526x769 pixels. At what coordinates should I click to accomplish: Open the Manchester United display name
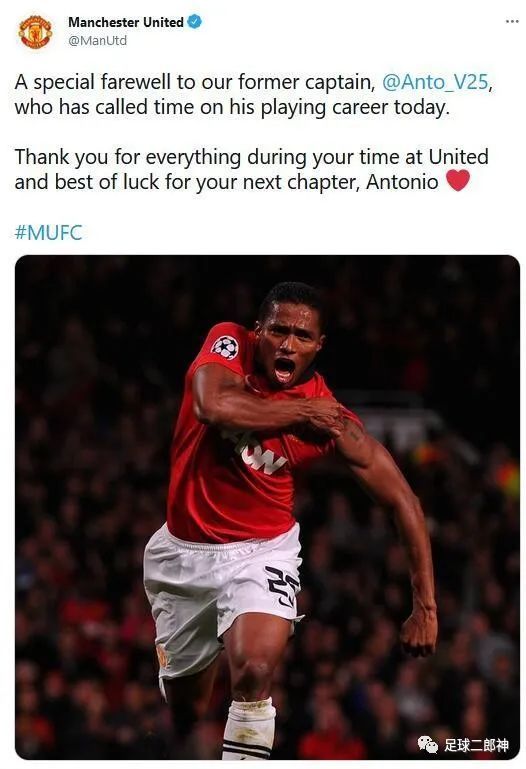[x=126, y=22]
